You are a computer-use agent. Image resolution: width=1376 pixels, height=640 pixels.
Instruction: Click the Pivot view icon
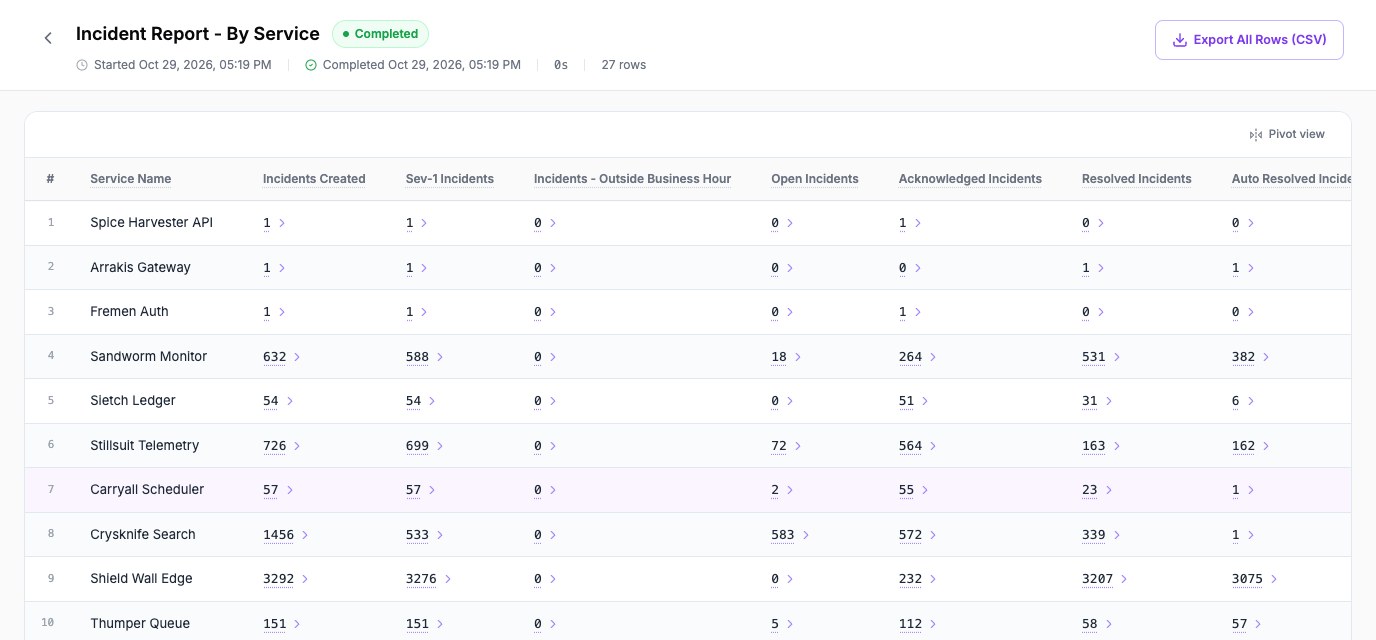click(1256, 135)
